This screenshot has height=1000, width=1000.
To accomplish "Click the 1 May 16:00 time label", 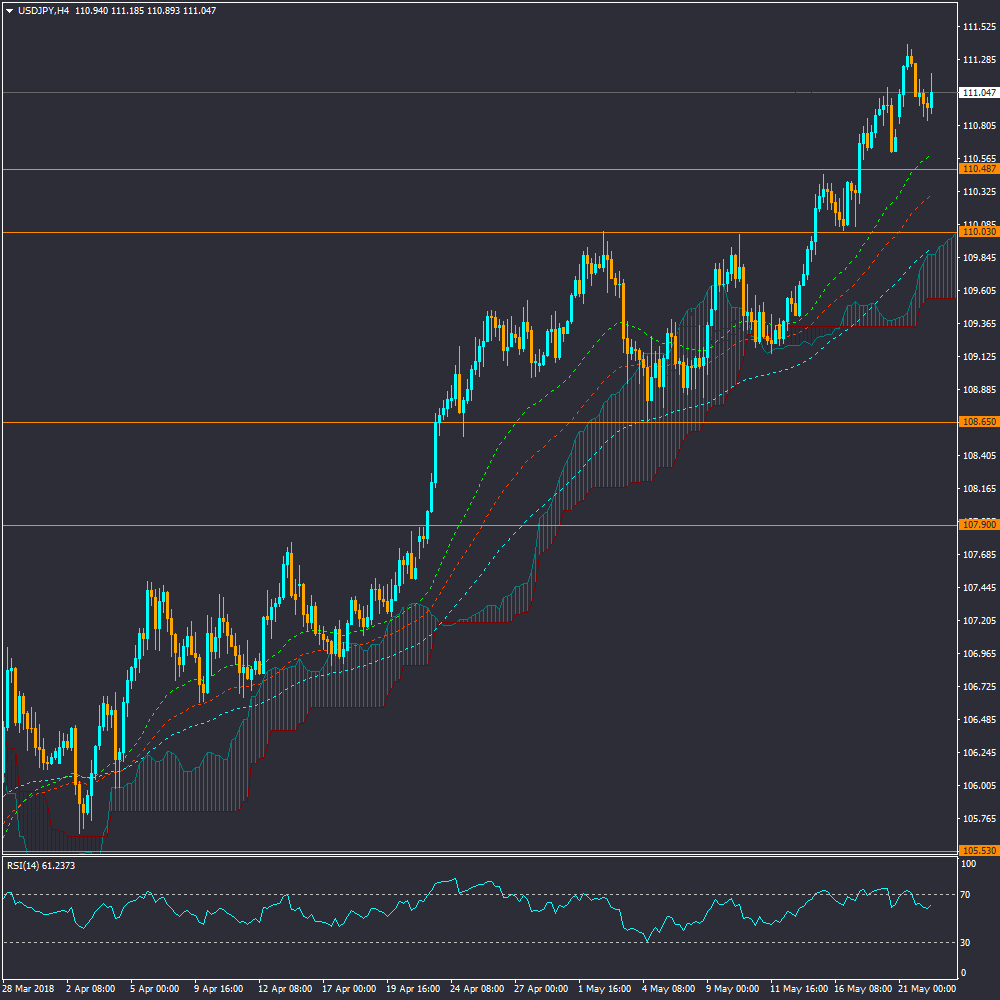I will [x=603, y=988].
